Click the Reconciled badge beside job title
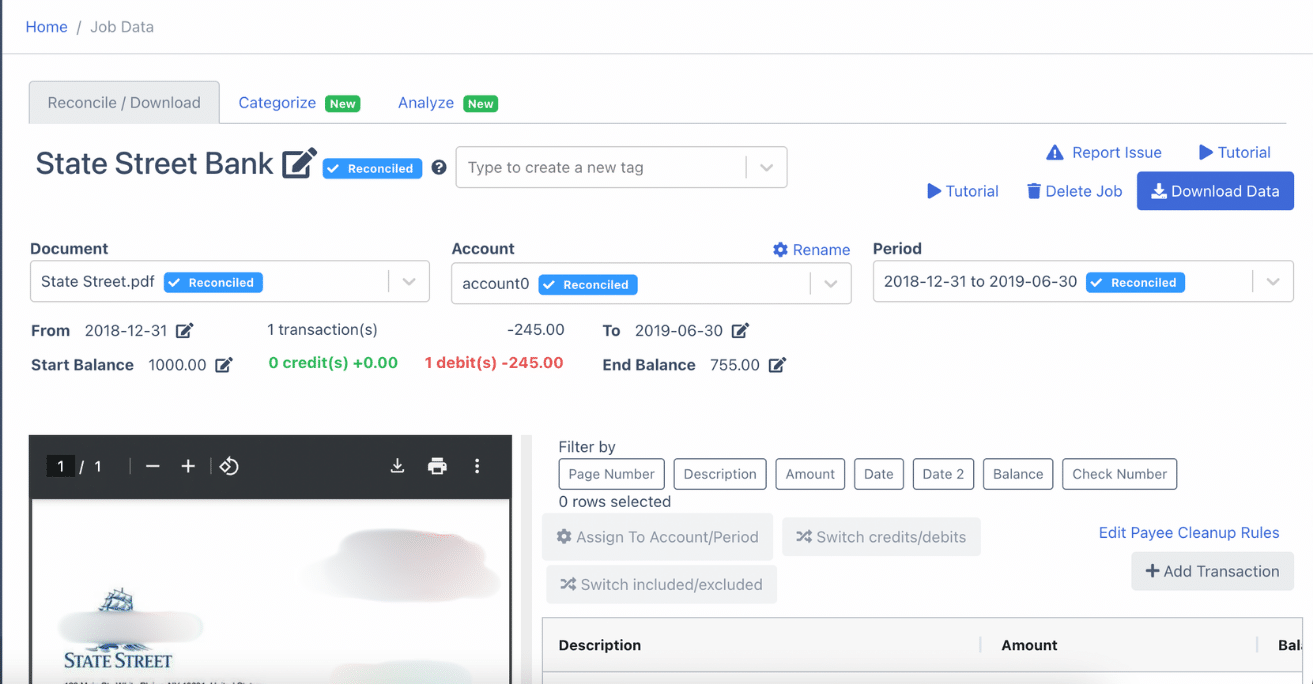Viewport: 1314px width, 685px height. coord(373,169)
